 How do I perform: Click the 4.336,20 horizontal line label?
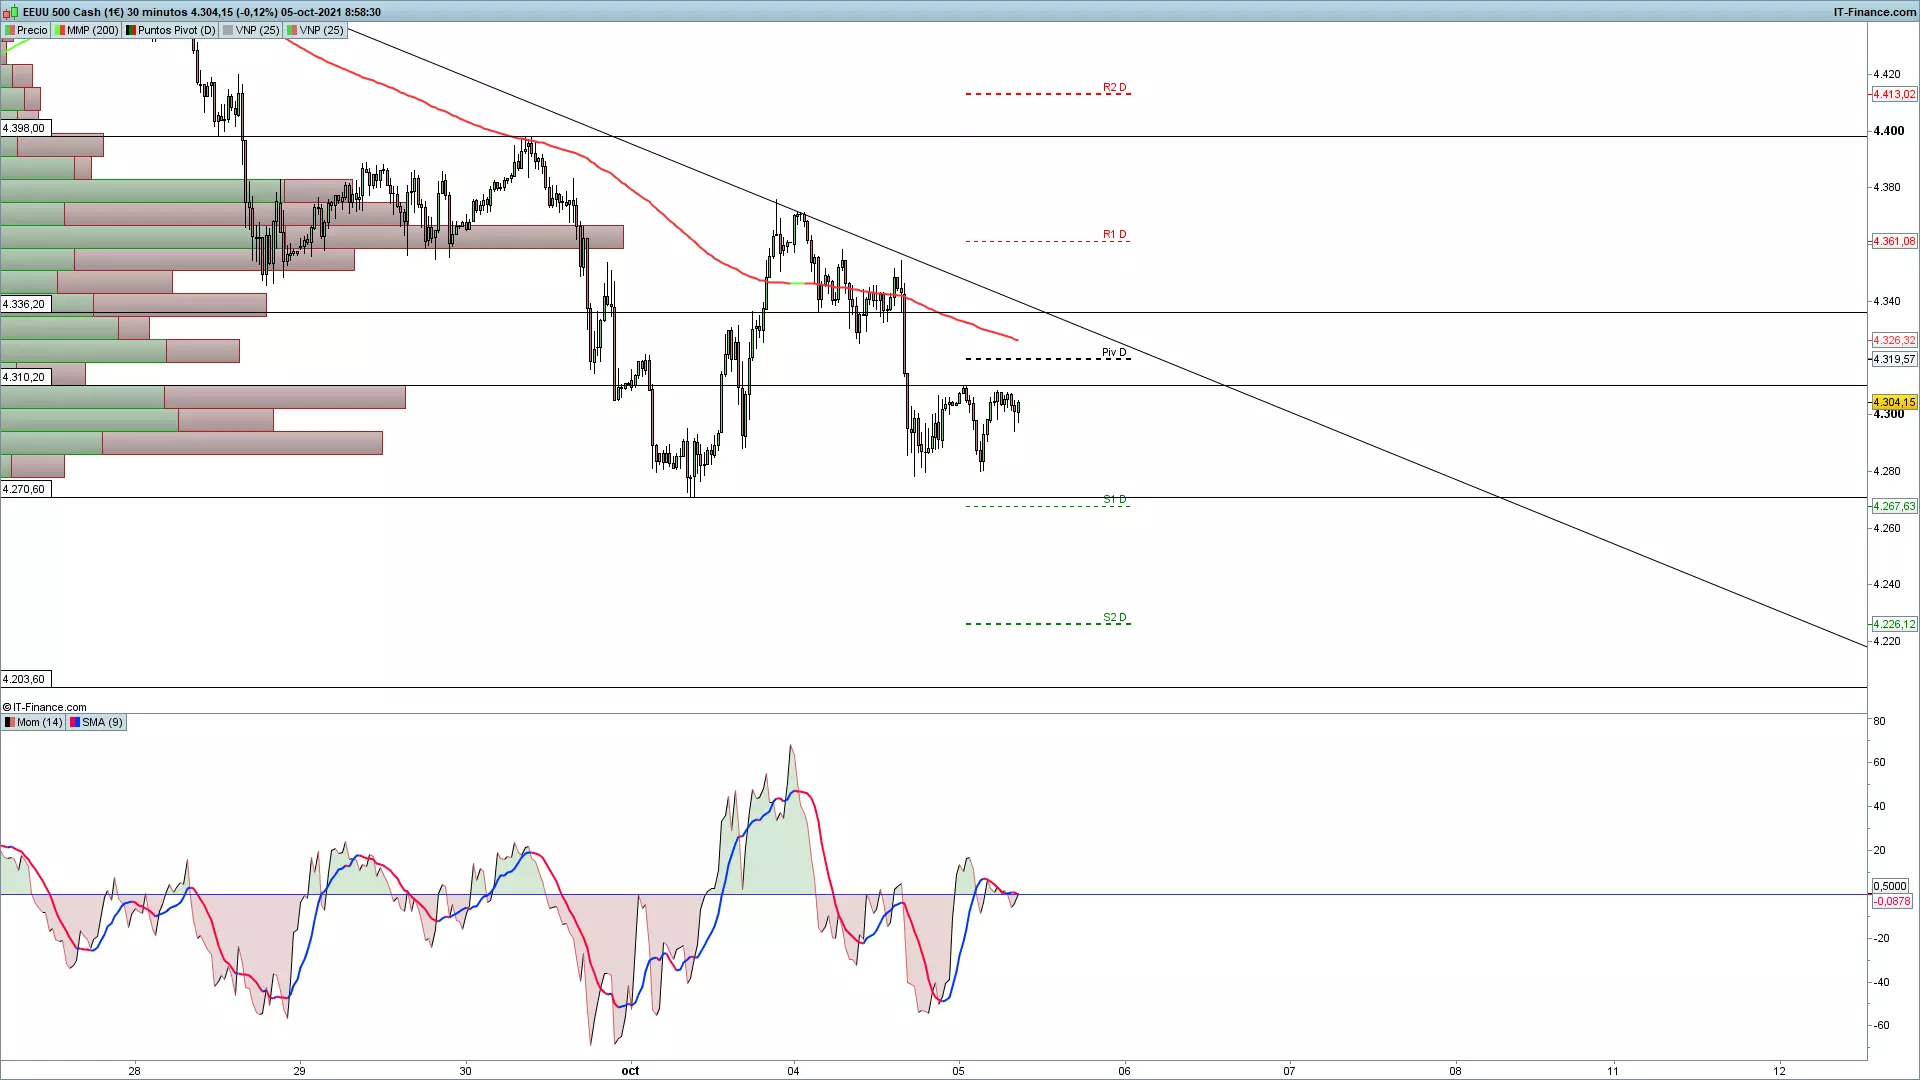pyautogui.click(x=24, y=304)
